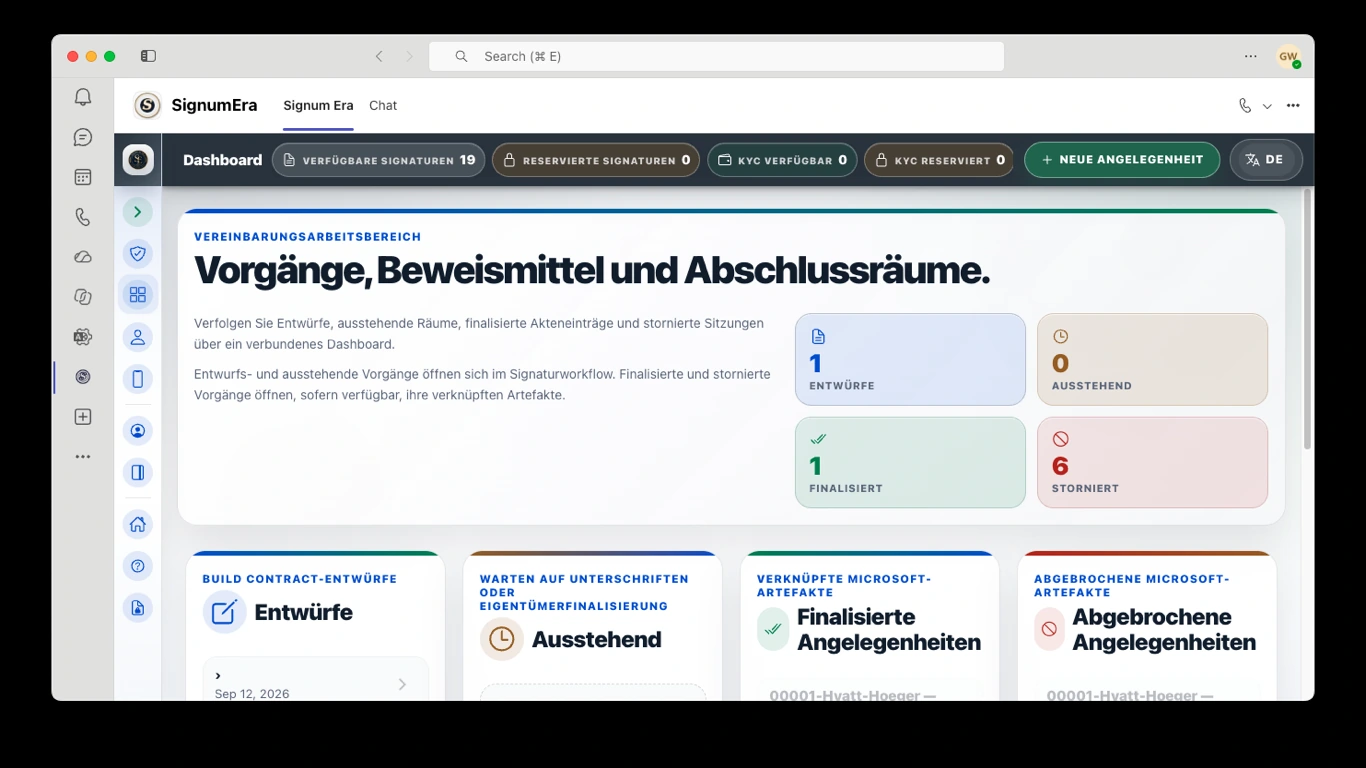Click the clock logo in the Dashboard bar
Viewport: 1366px width, 768px height.
(138, 160)
